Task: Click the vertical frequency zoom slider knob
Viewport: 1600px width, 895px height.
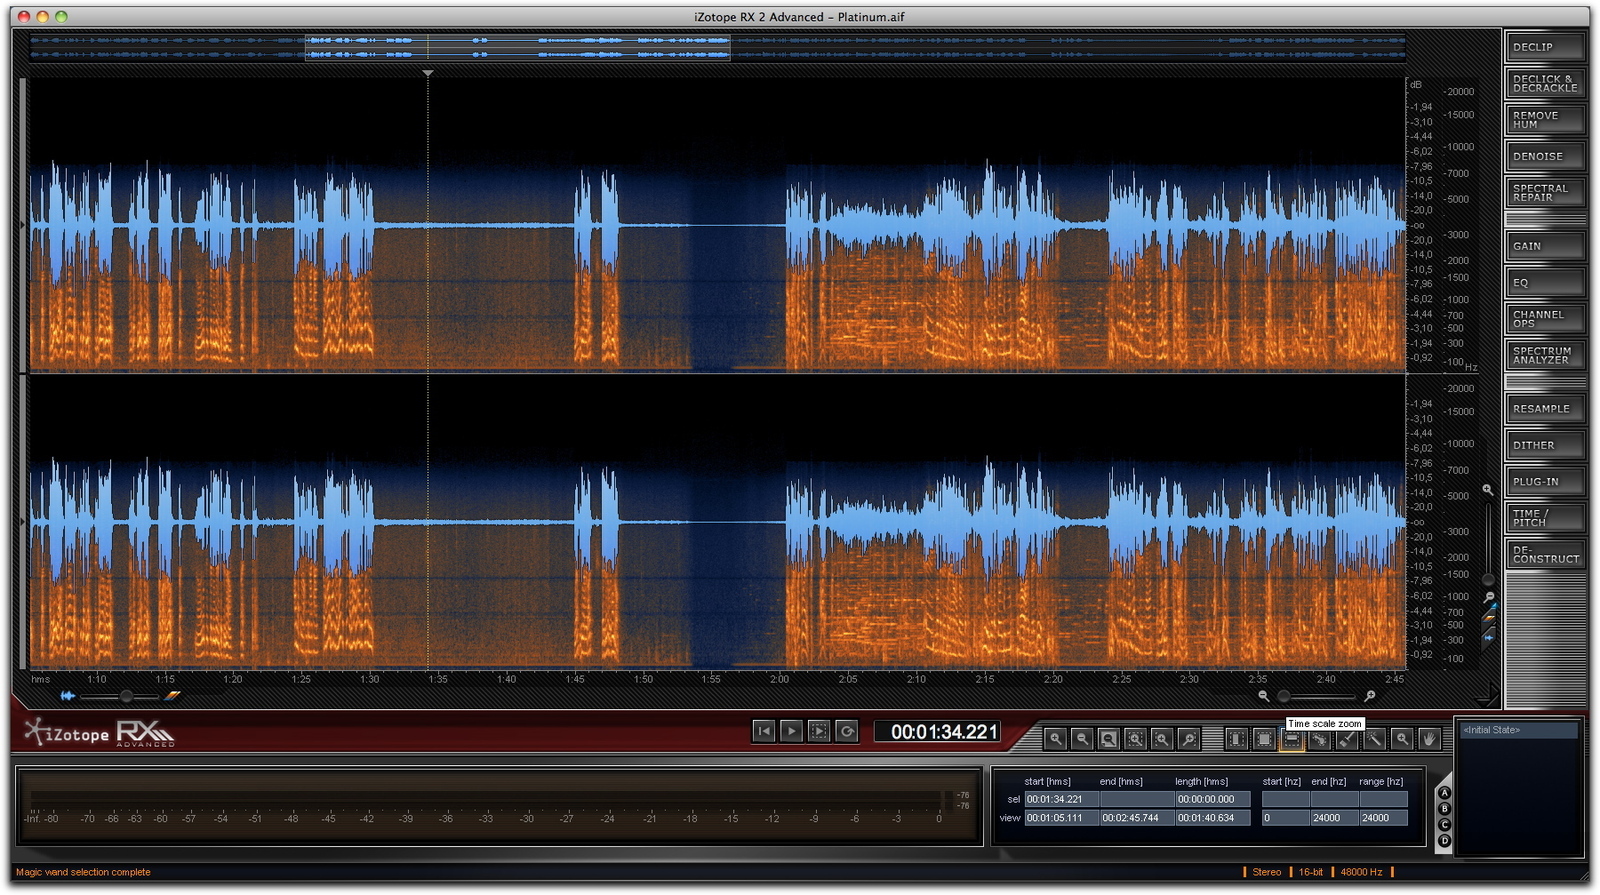Action: pyautogui.click(x=1488, y=580)
